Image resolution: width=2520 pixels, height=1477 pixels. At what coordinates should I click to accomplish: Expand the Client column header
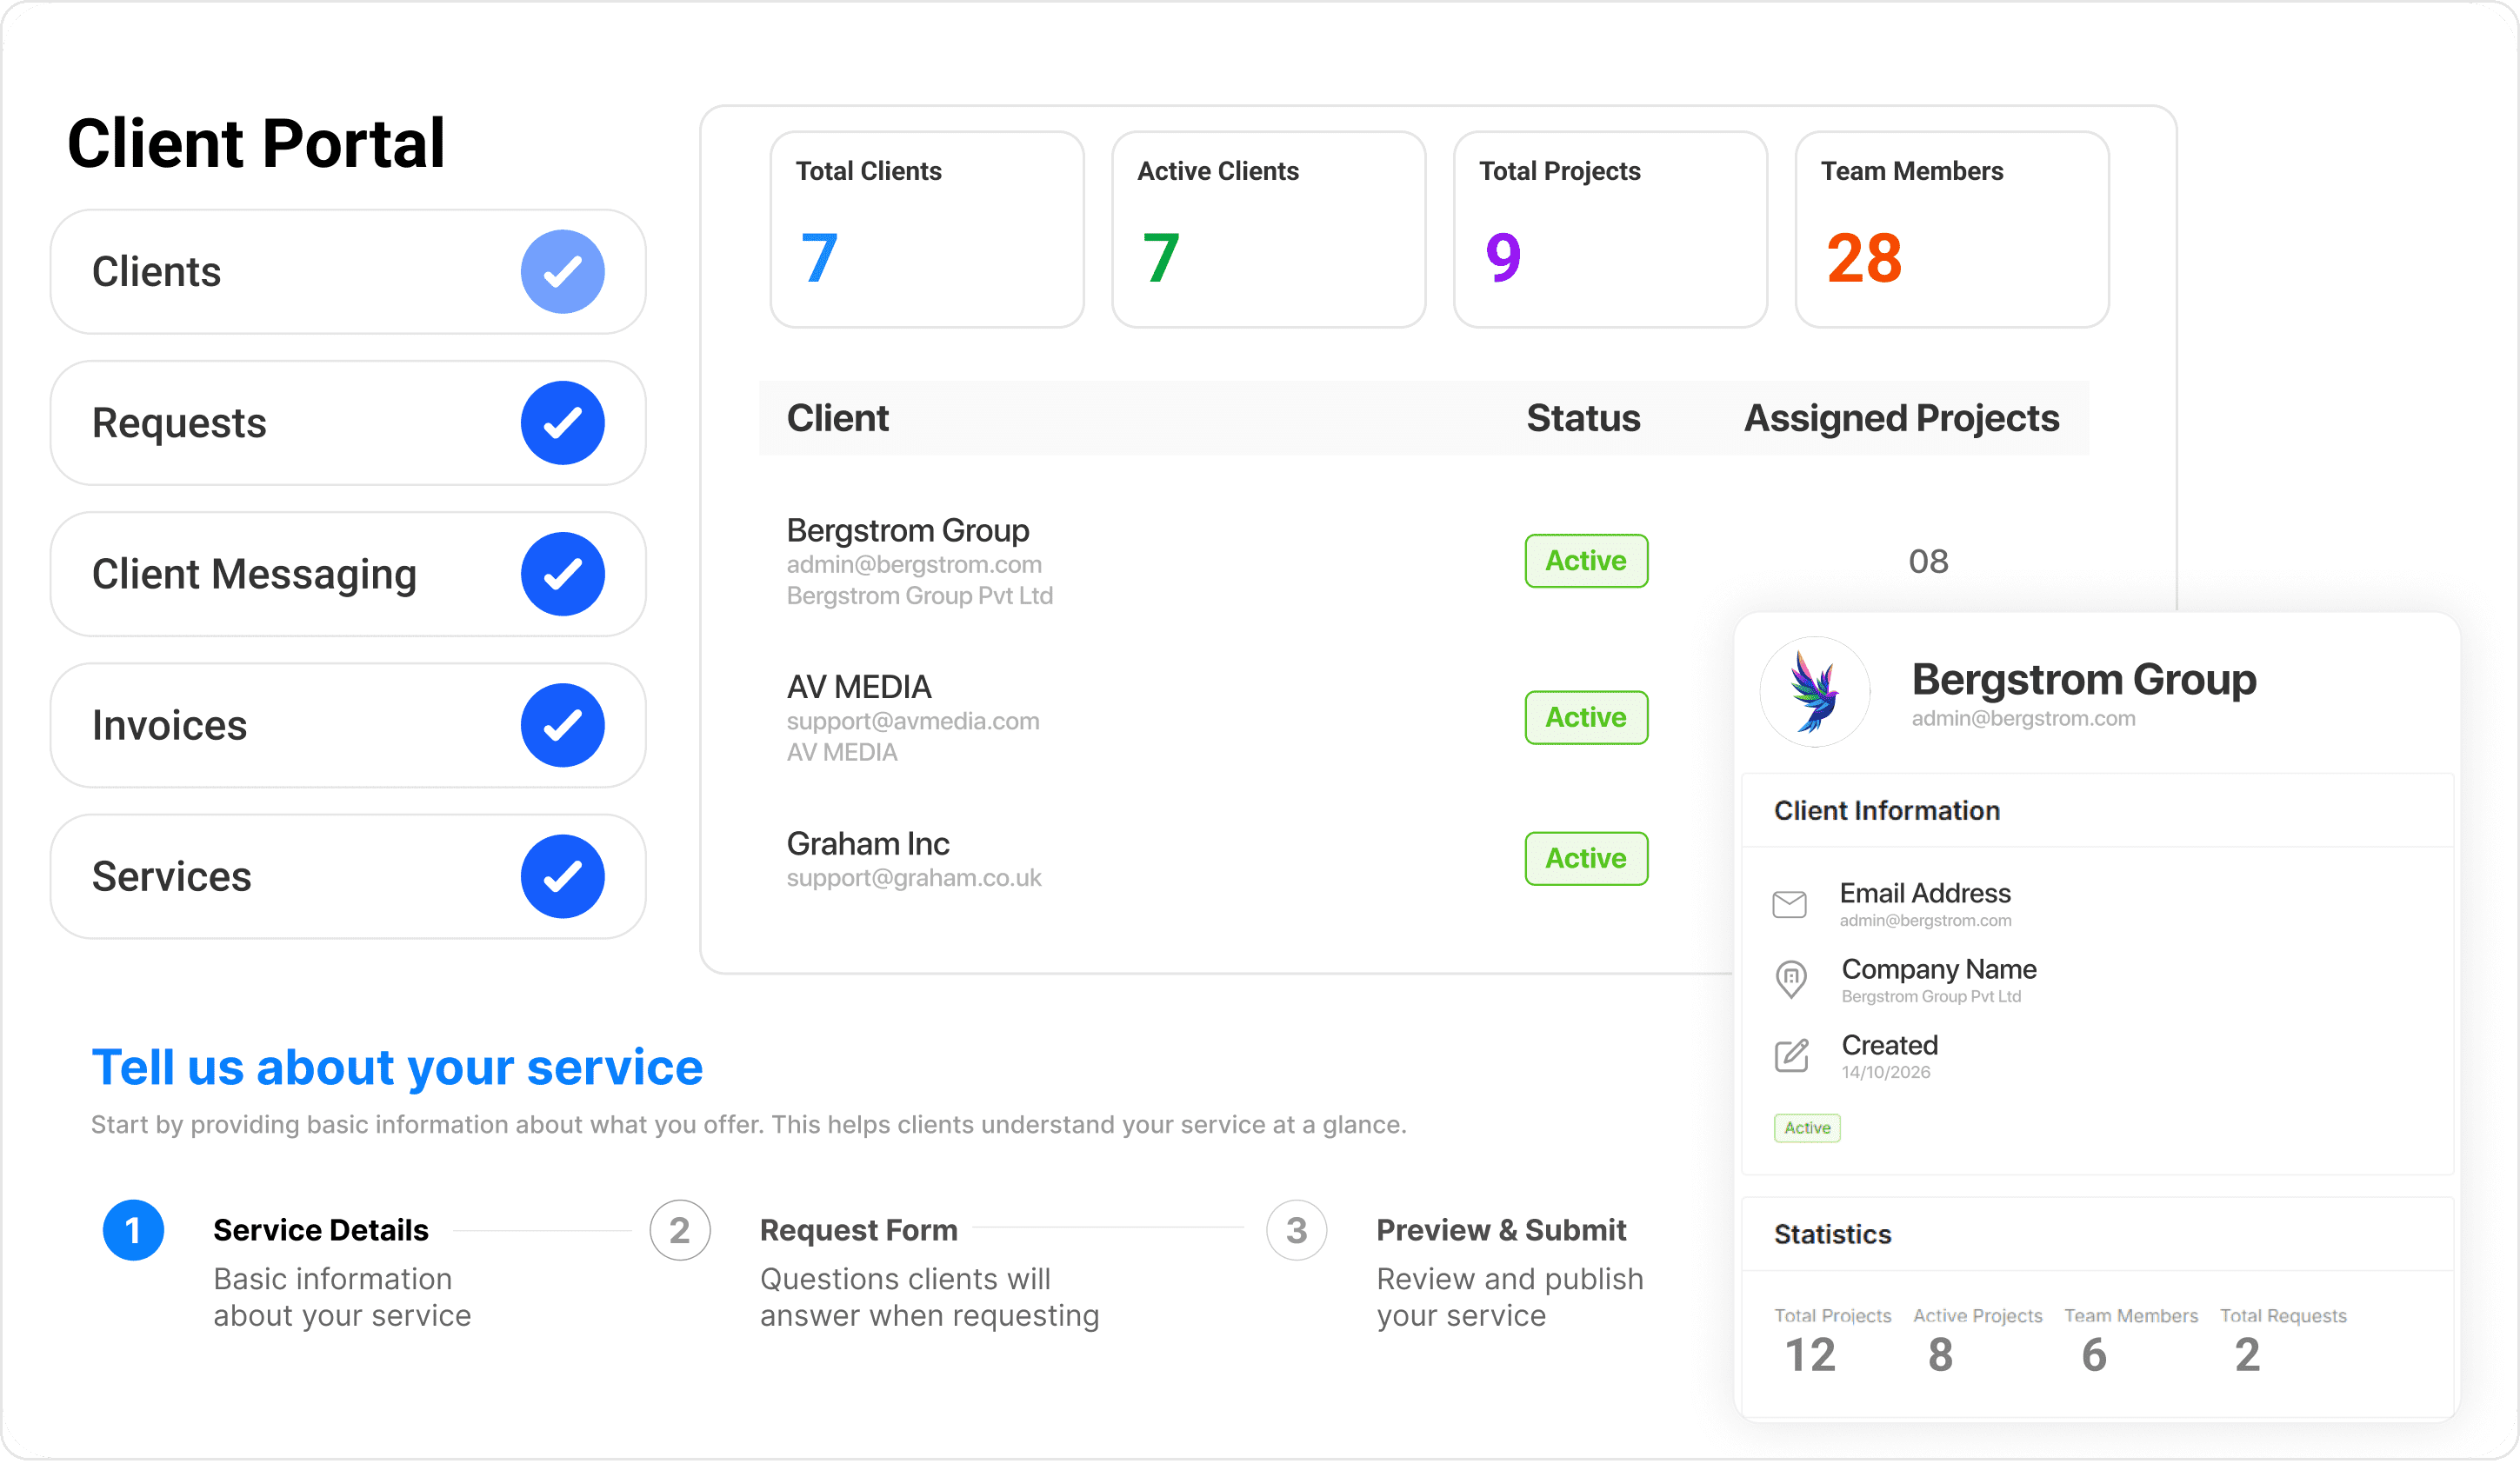[838, 418]
